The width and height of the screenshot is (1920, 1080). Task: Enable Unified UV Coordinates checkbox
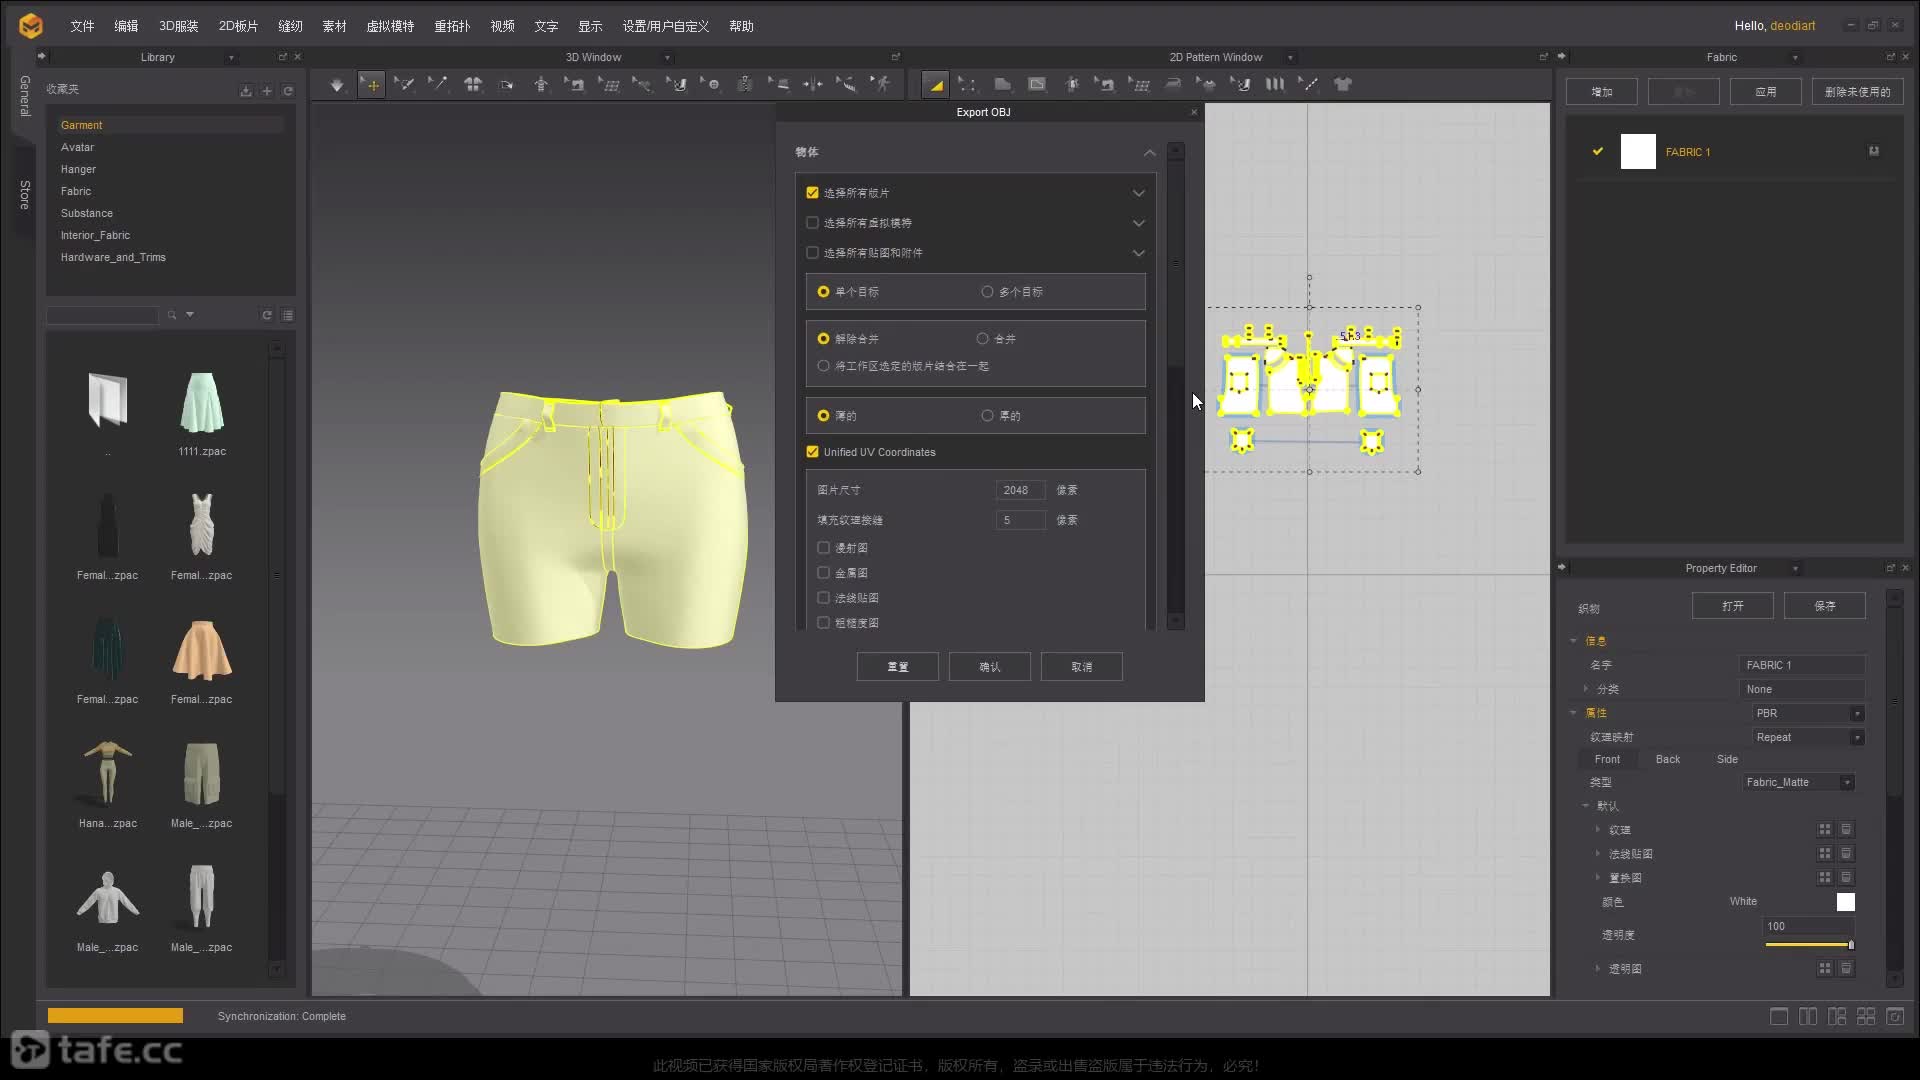(812, 451)
